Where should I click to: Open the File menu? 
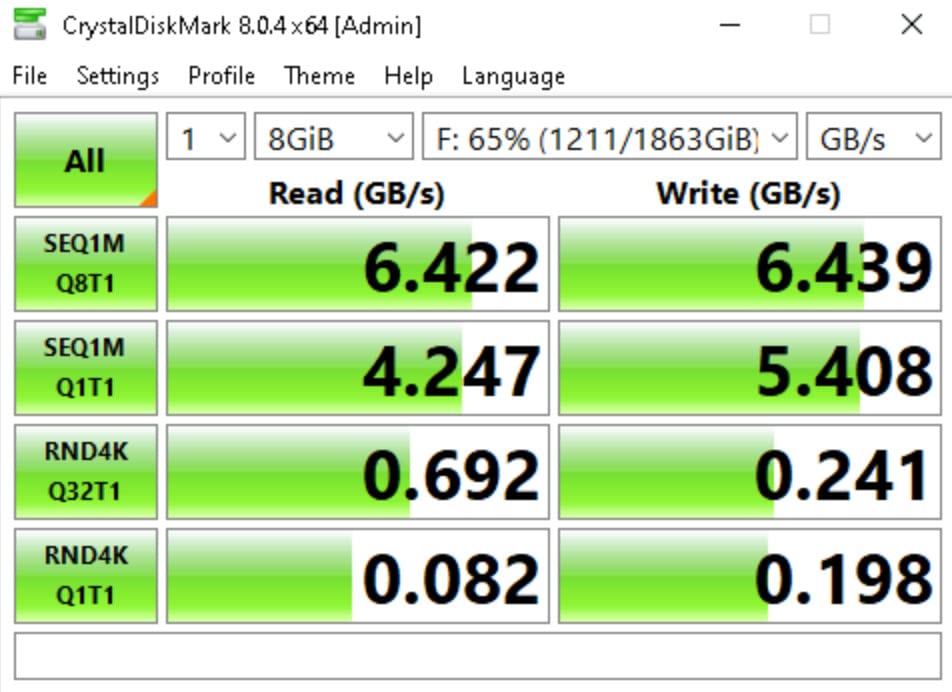point(30,76)
